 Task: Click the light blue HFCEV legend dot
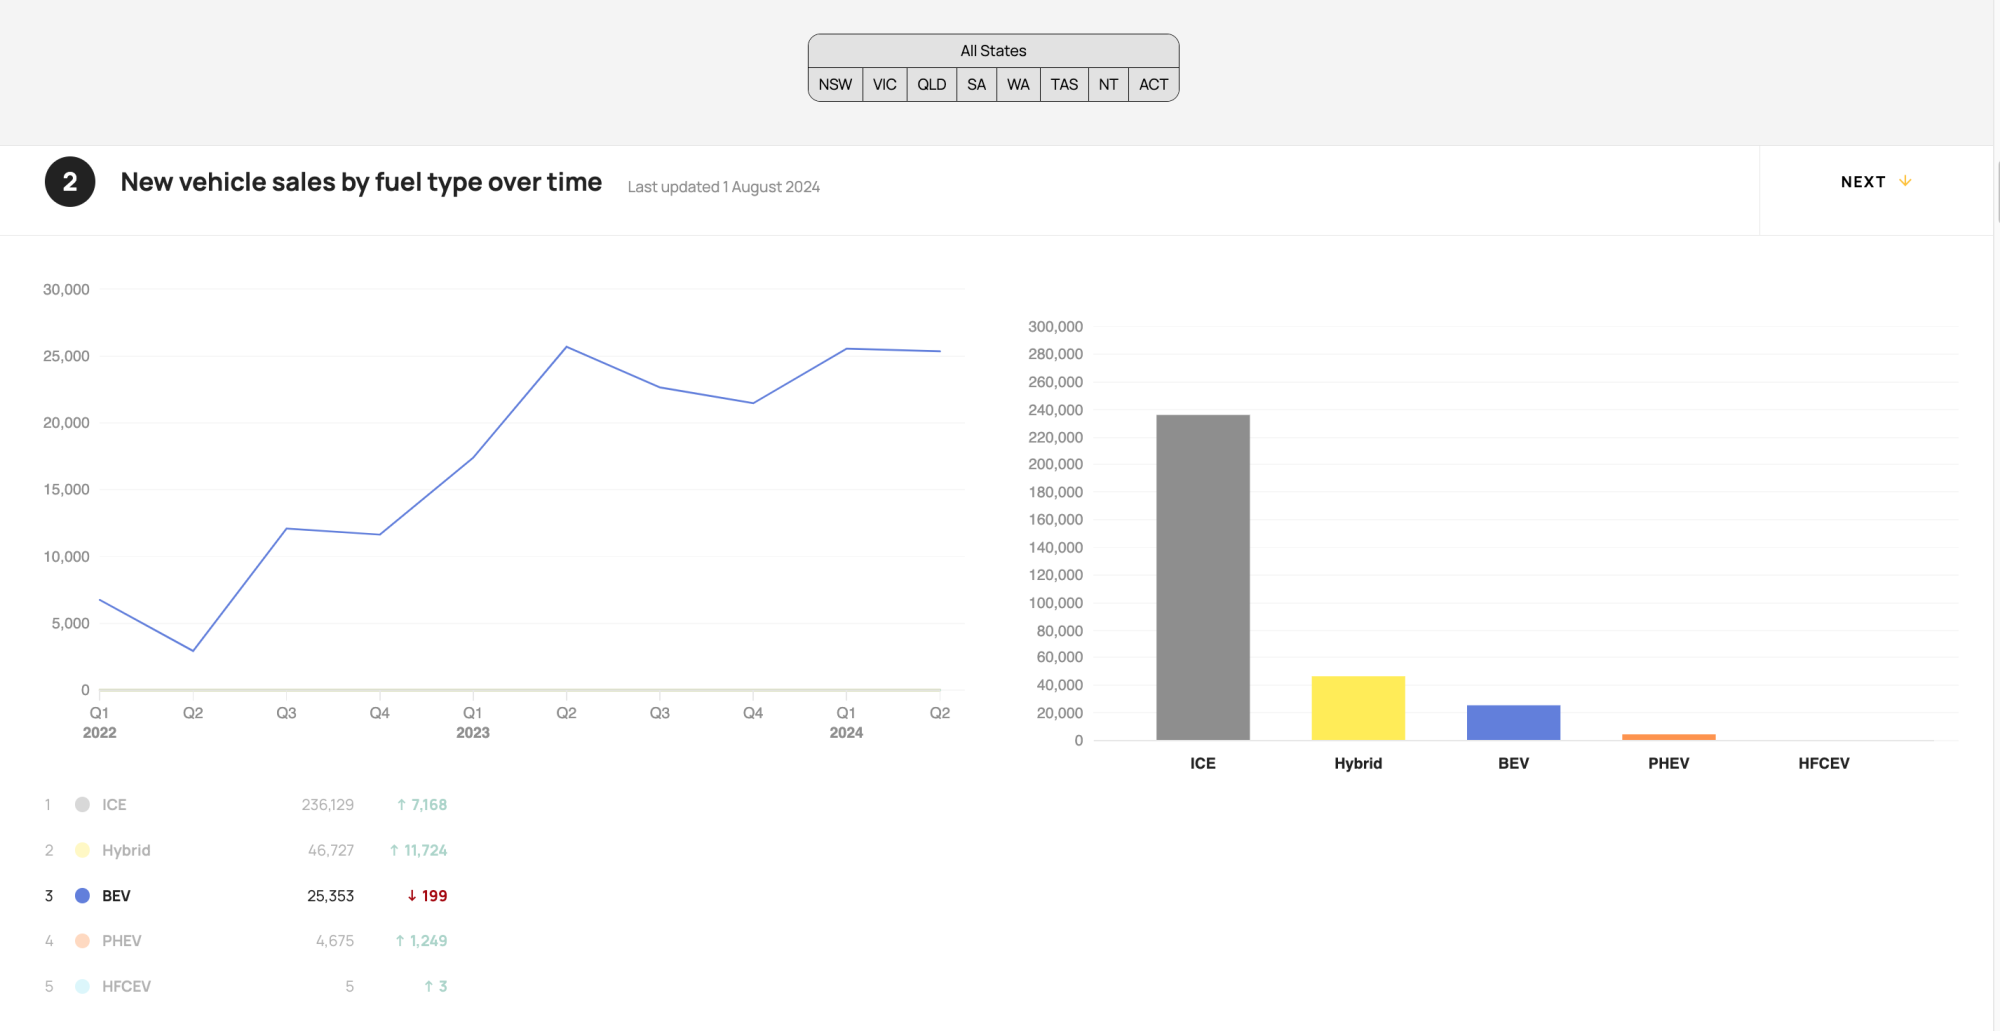[x=83, y=986]
